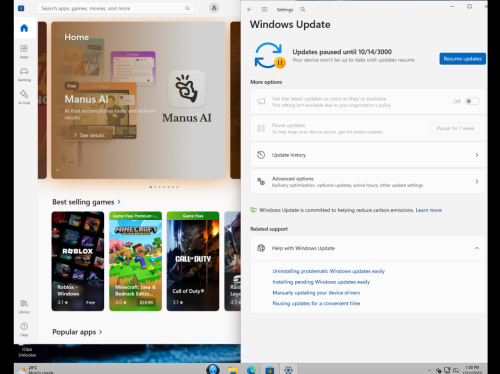
Task: Open Uninstalling problematic Windows updates easily link
Action: (329, 271)
